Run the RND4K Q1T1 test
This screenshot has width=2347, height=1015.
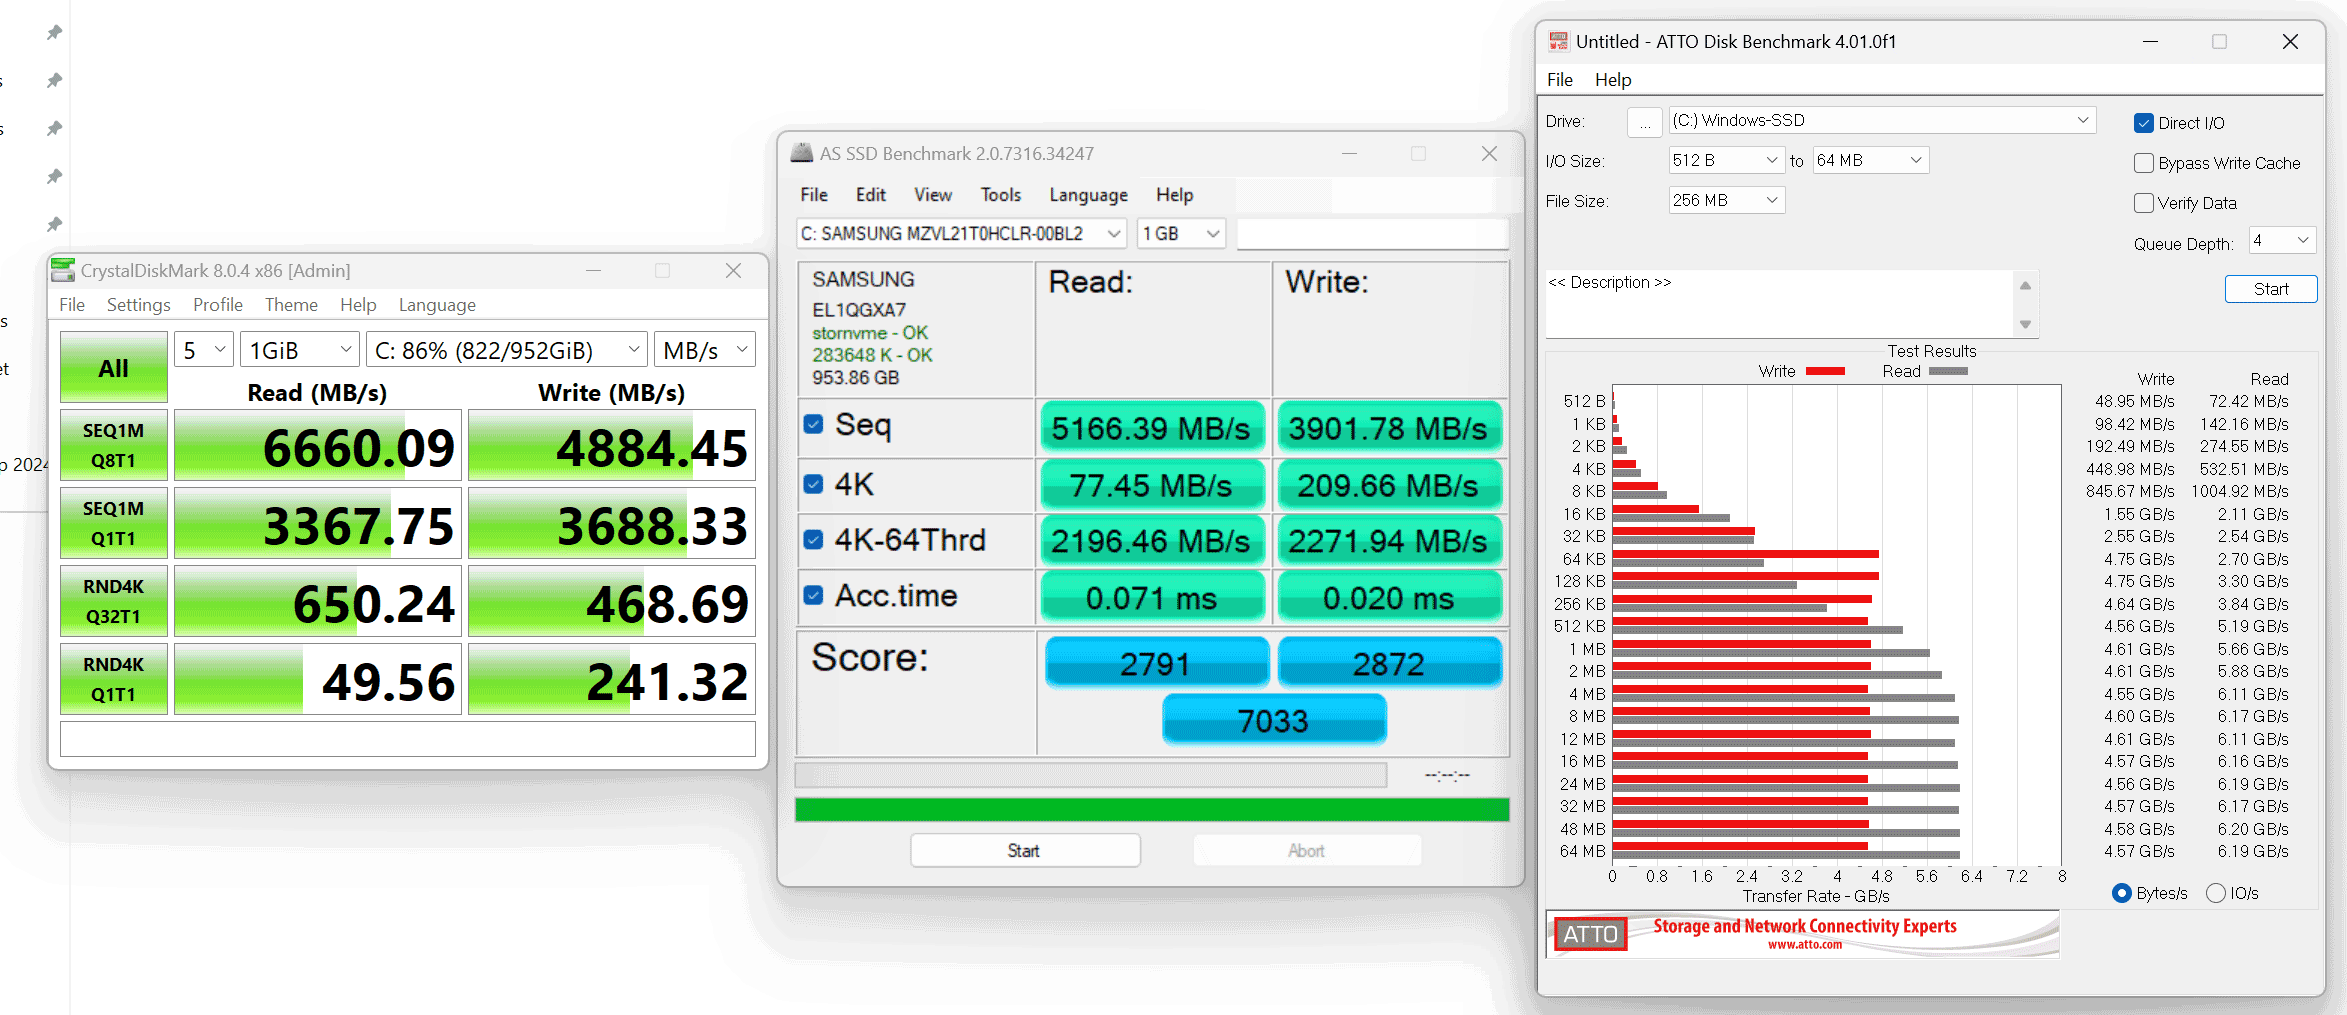(114, 679)
